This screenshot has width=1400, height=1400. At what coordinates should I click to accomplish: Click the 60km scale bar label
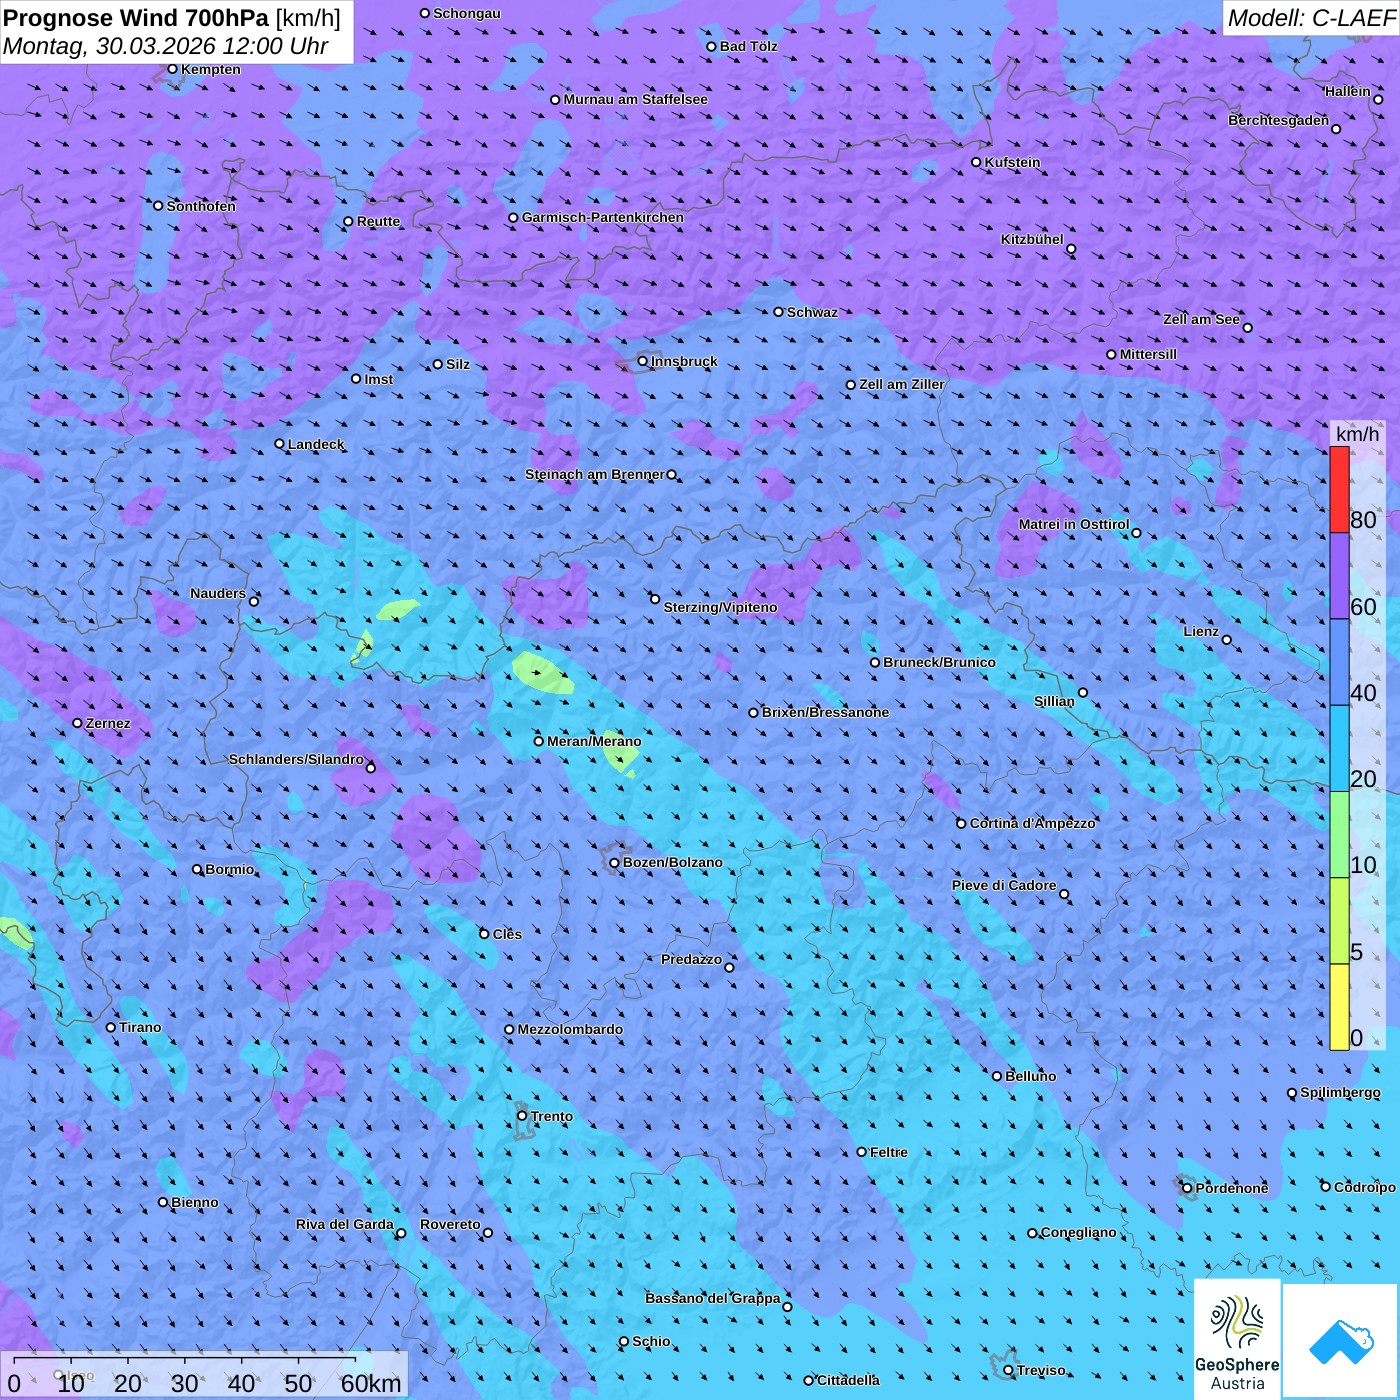371,1384
